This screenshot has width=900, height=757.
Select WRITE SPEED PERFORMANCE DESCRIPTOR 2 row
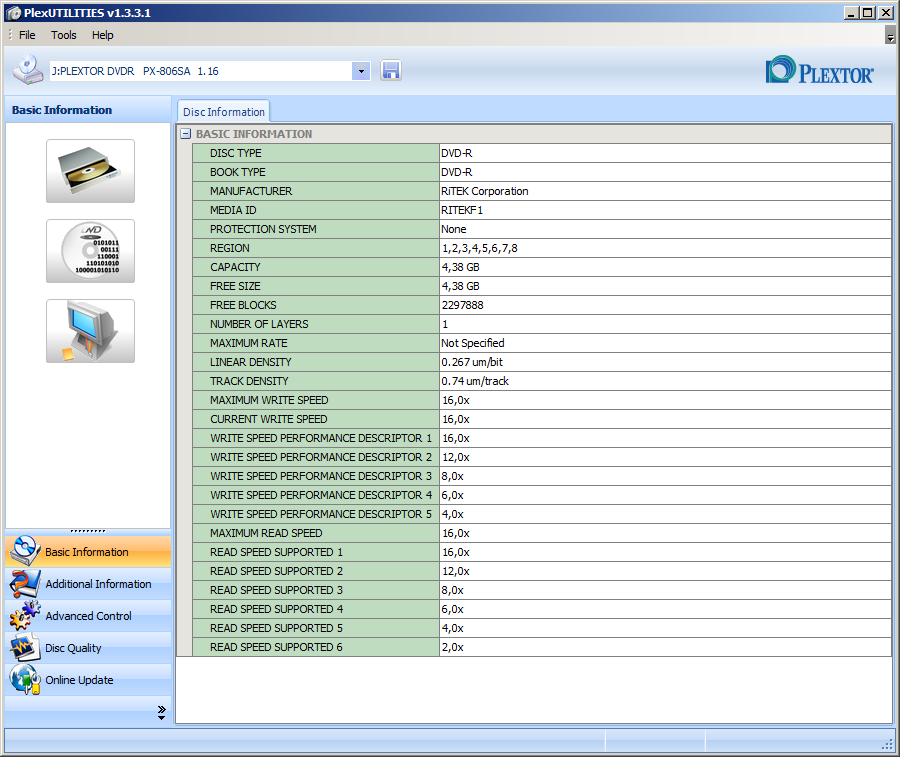pyautogui.click(x=542, y=457)
